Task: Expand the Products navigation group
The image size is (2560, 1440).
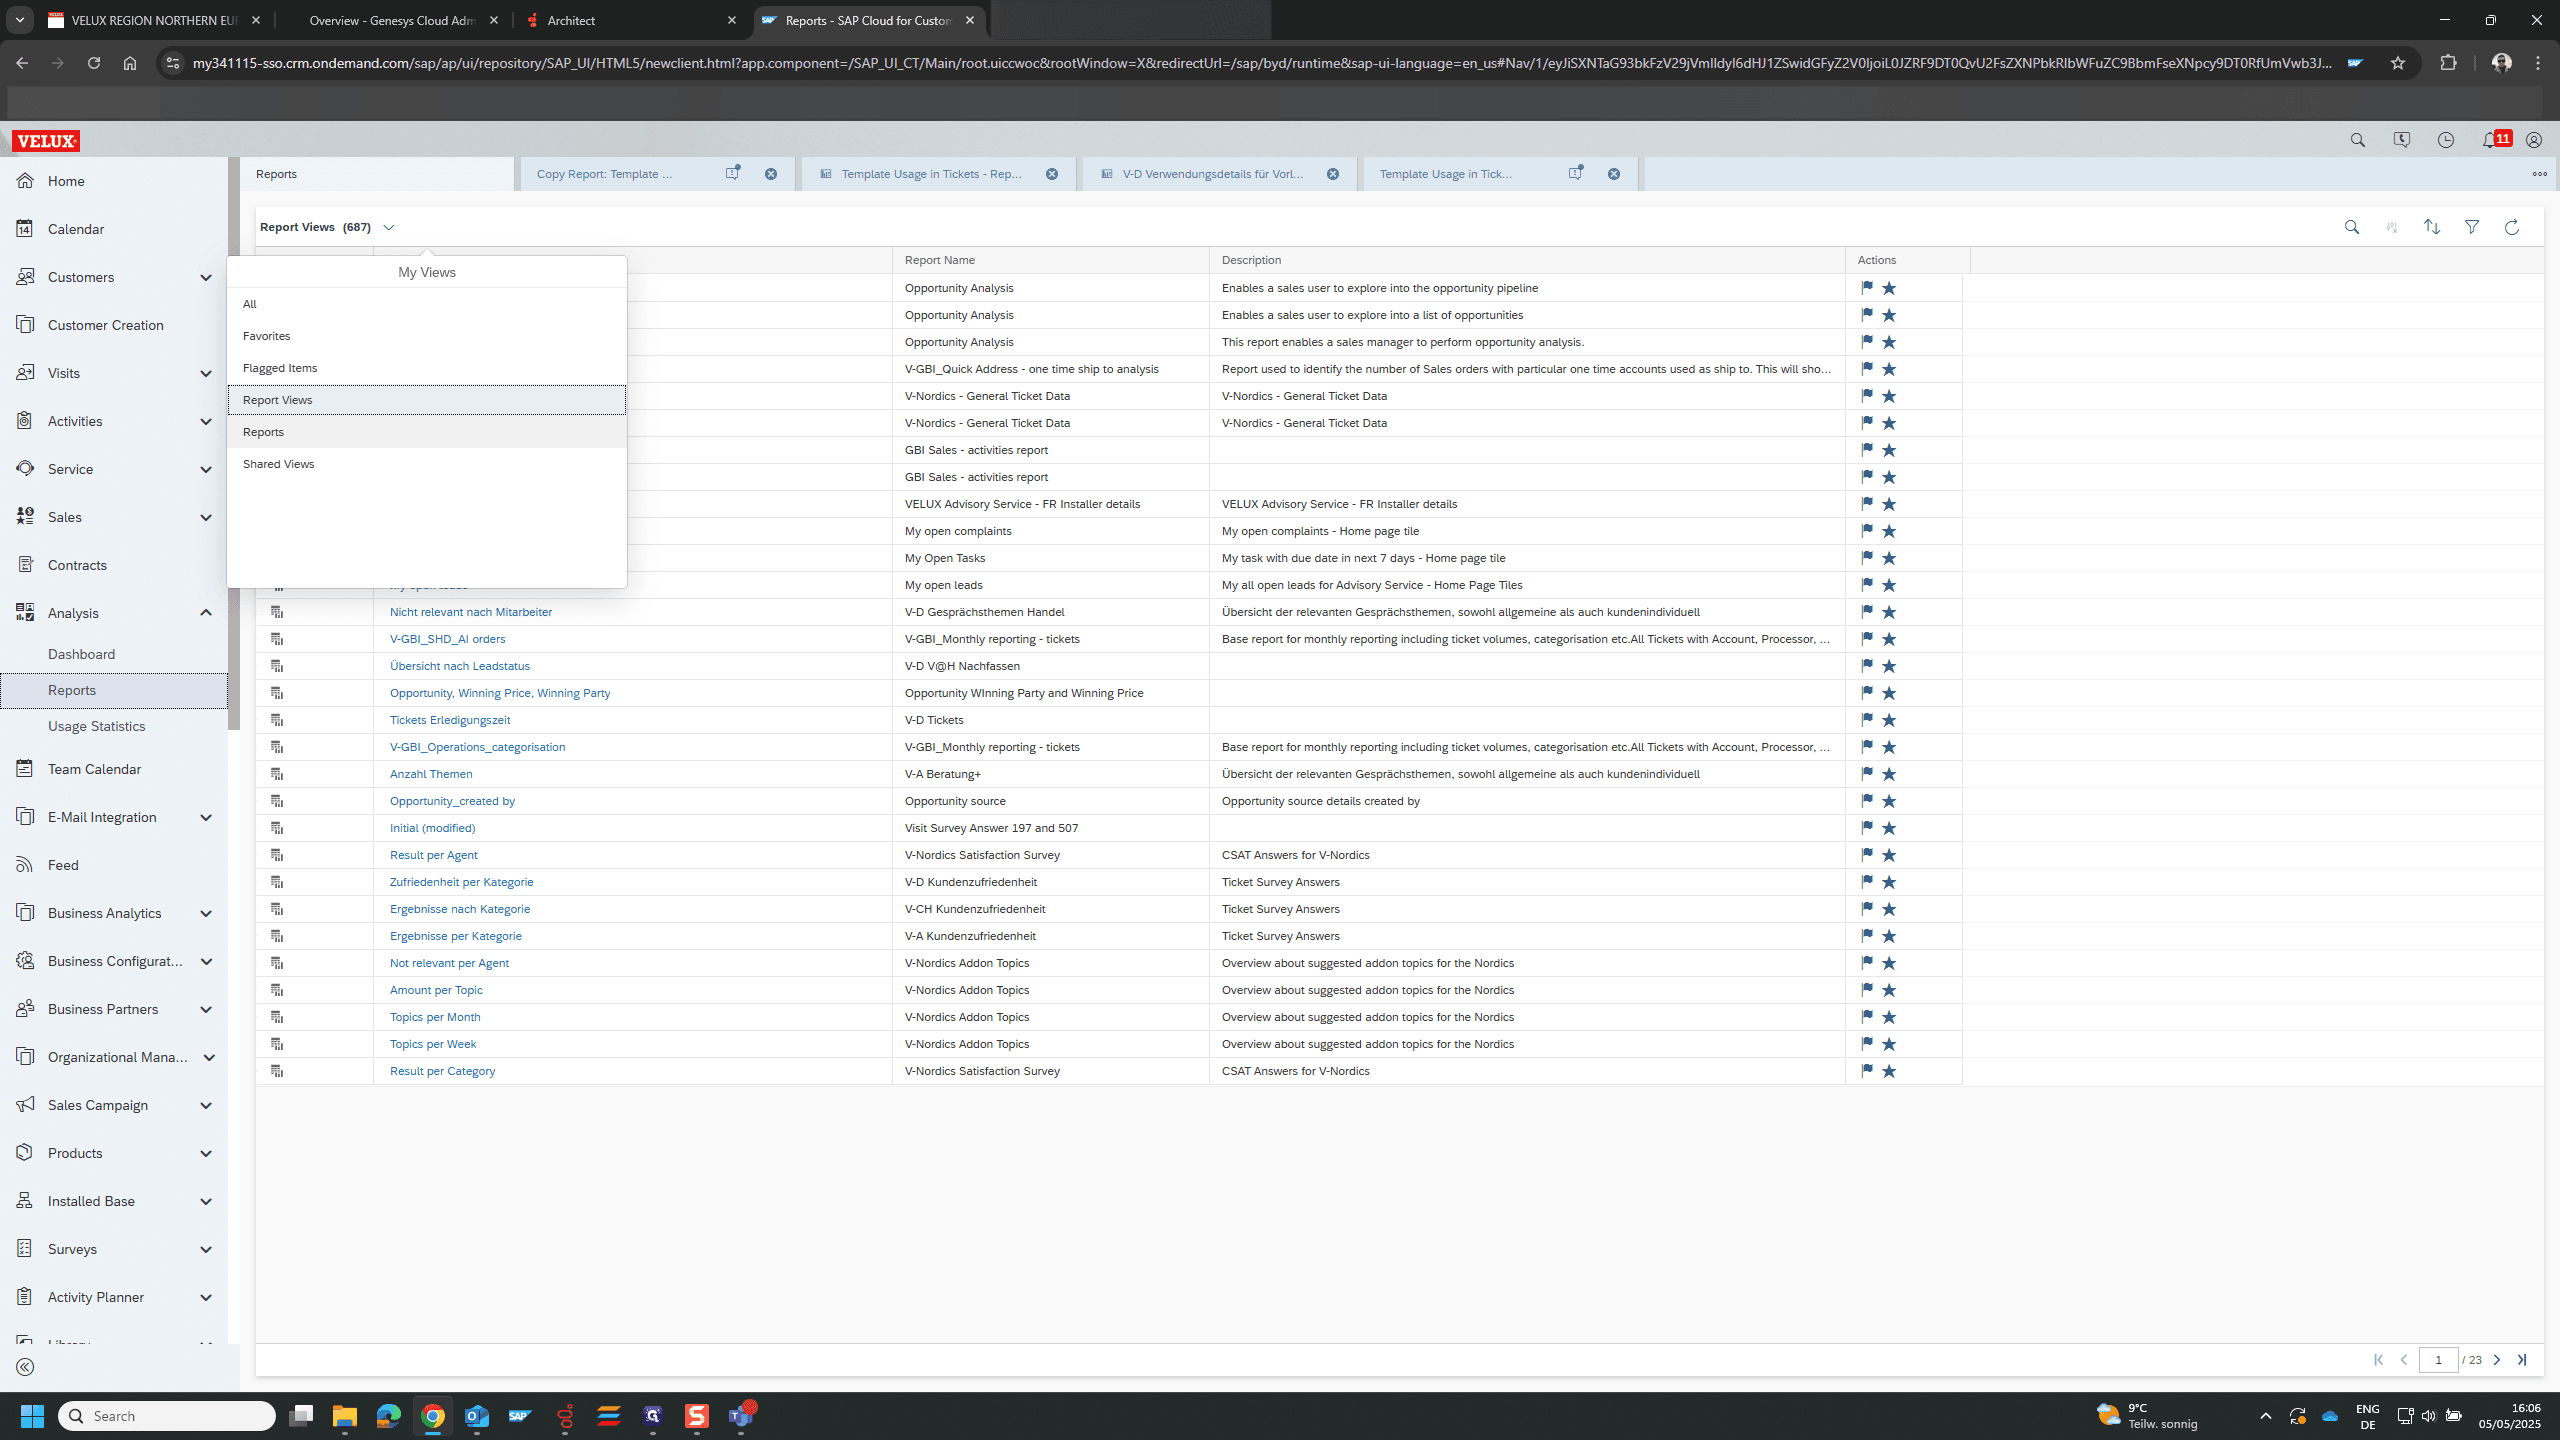Action: click(x=206, y=1154)
